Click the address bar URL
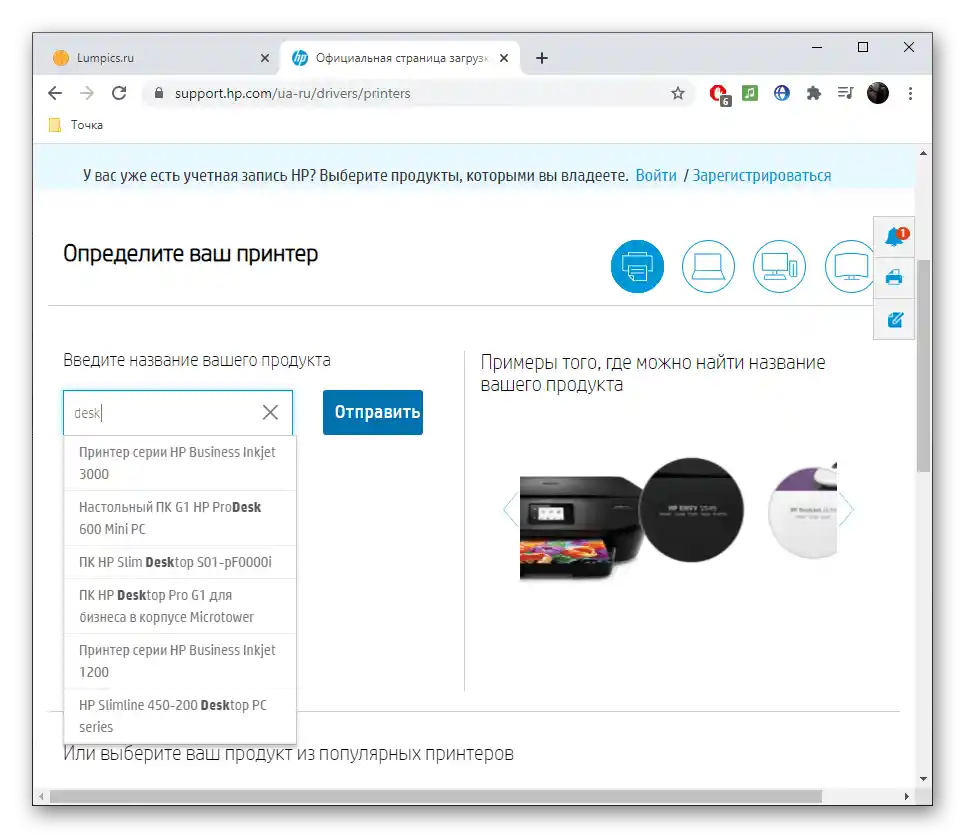The width and height of the screenshot is (965, 838). pos(292,94)
